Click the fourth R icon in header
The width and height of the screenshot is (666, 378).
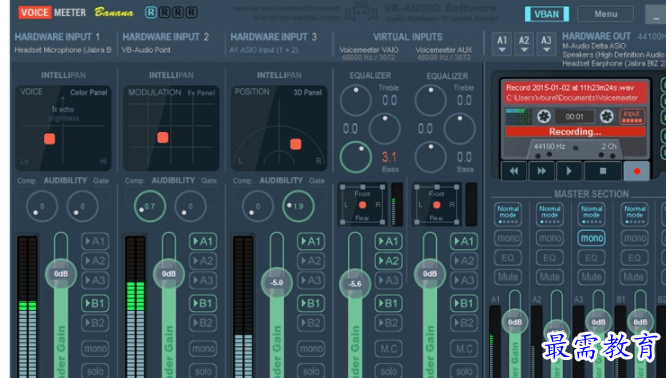(x=192, y=12)
